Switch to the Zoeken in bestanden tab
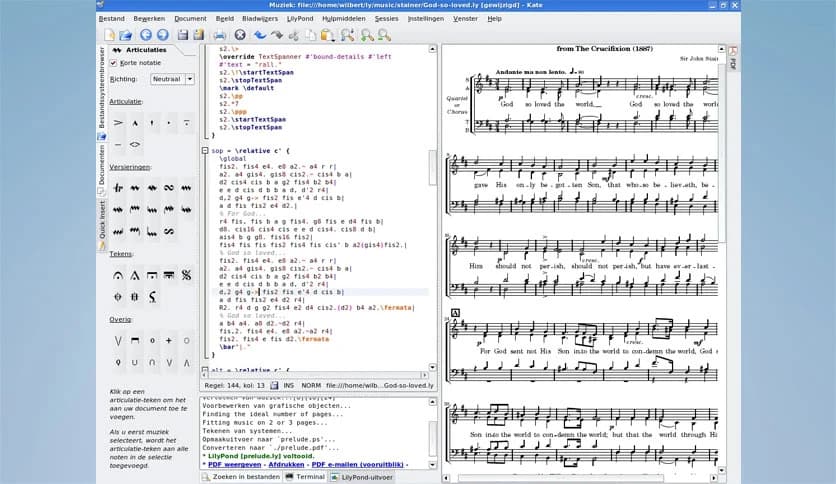Viewport: 836px width, 484px height. click(x=241, y=477)
